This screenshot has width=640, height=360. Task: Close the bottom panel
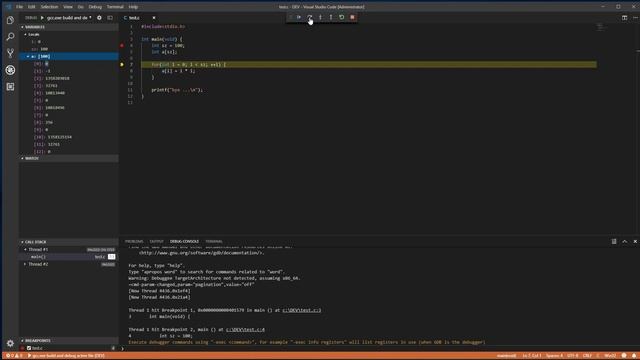635,242
